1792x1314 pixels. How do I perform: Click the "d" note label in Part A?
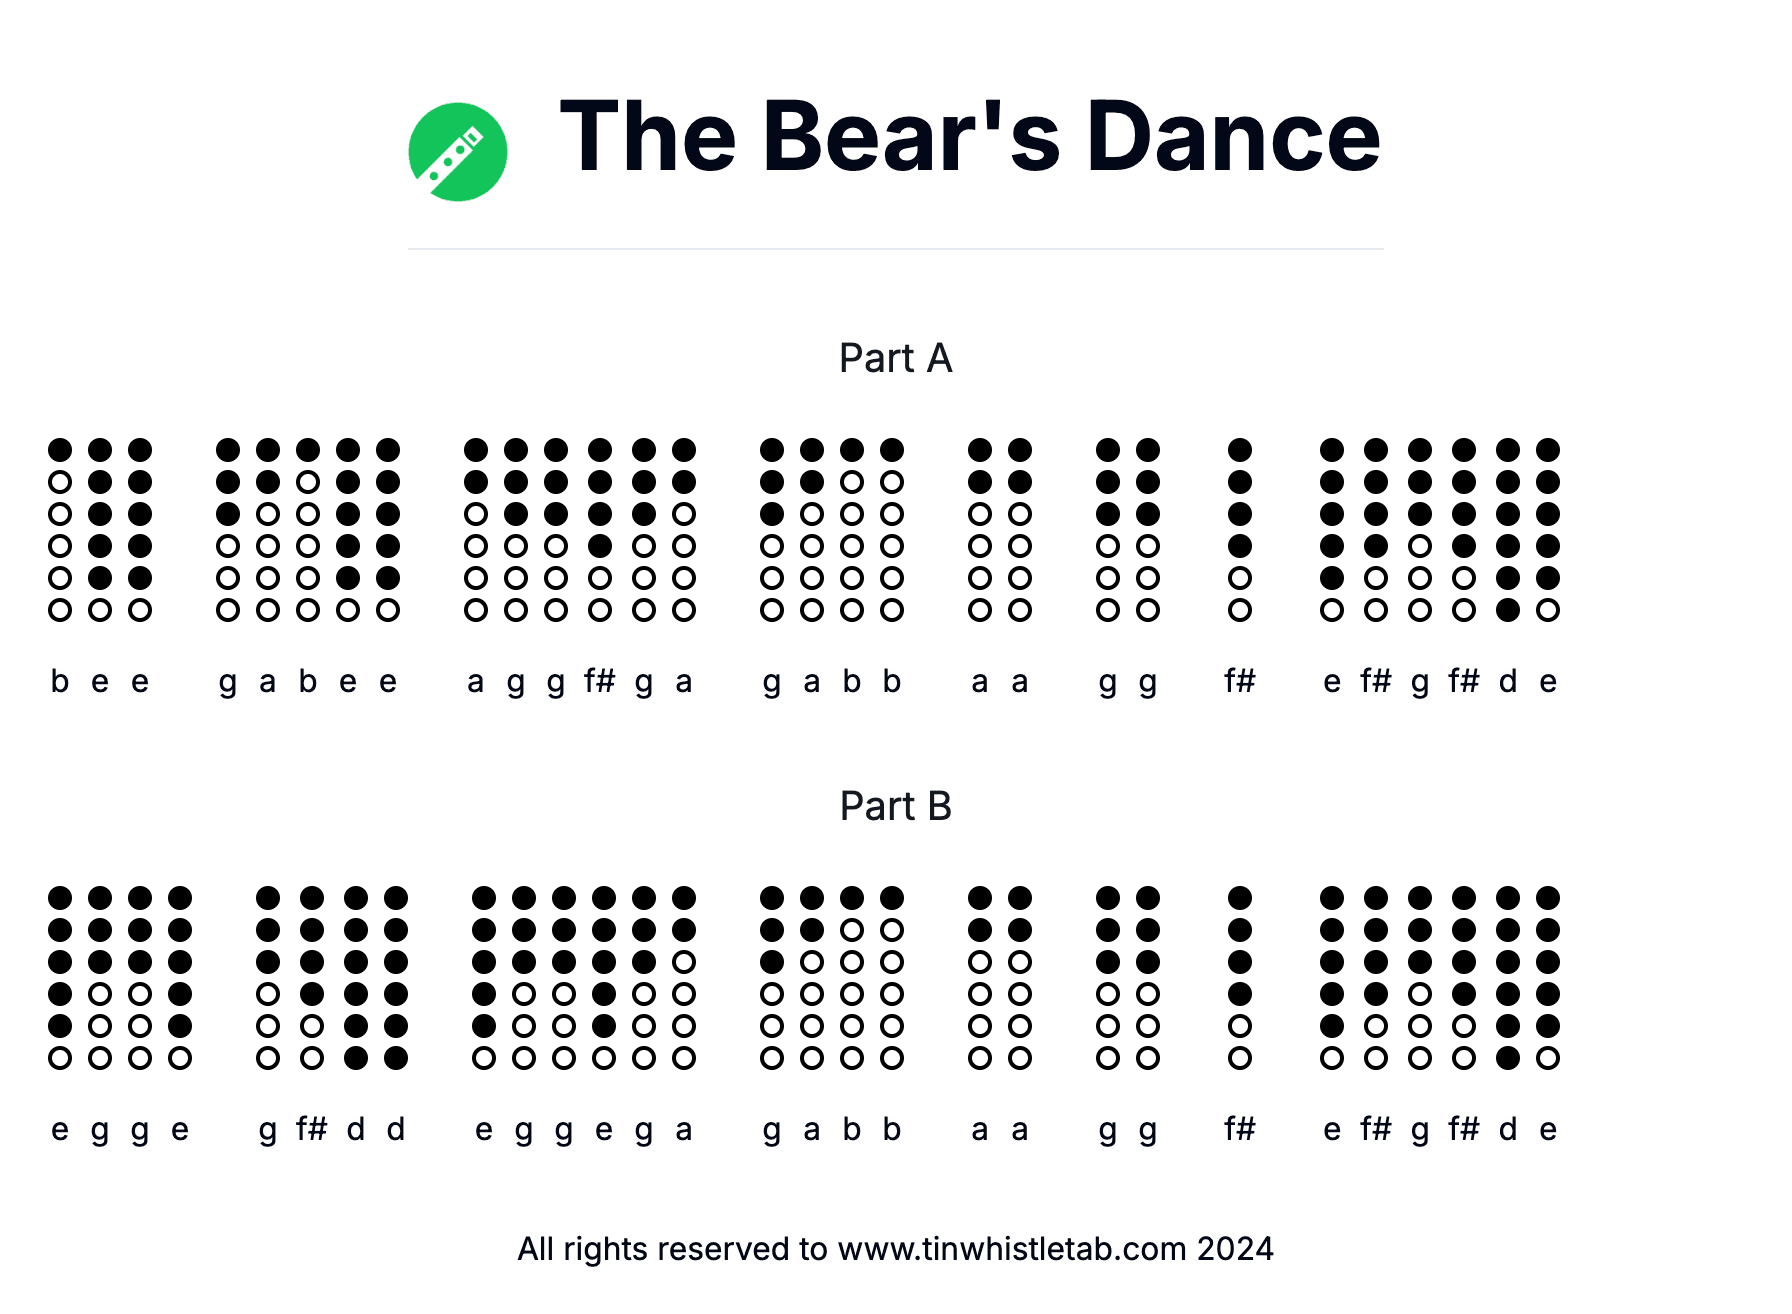coord(1508,682)
